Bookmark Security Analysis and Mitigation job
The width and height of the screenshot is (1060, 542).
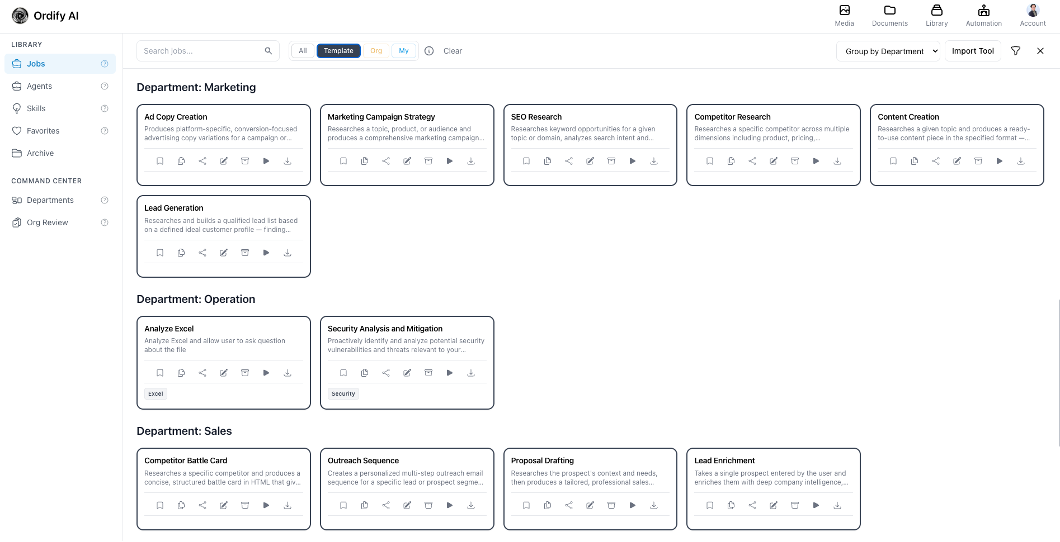[343, 373]
